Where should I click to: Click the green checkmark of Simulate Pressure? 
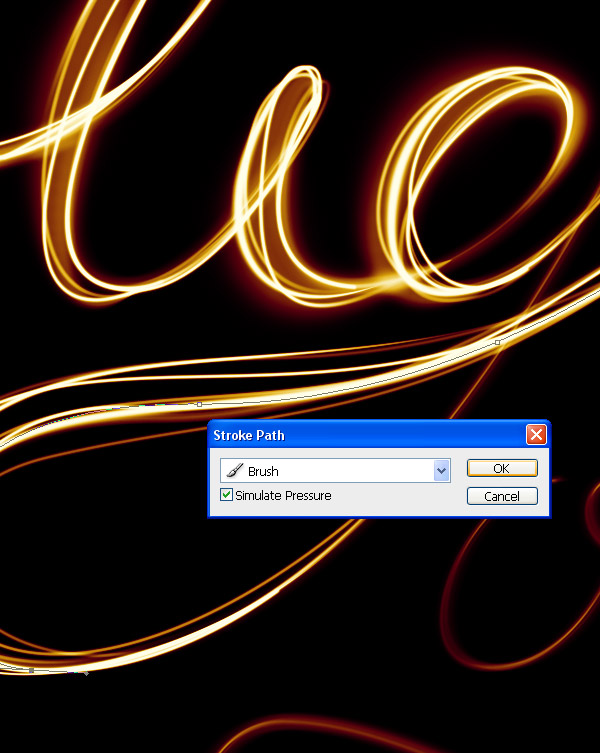coord(226,494)
